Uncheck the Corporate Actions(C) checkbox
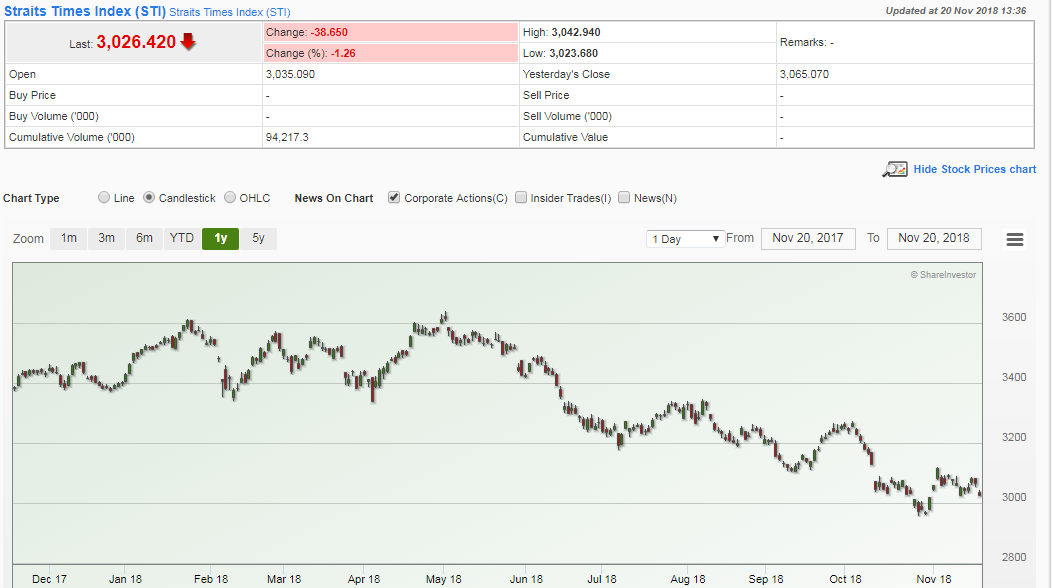 tap(394, 198)
